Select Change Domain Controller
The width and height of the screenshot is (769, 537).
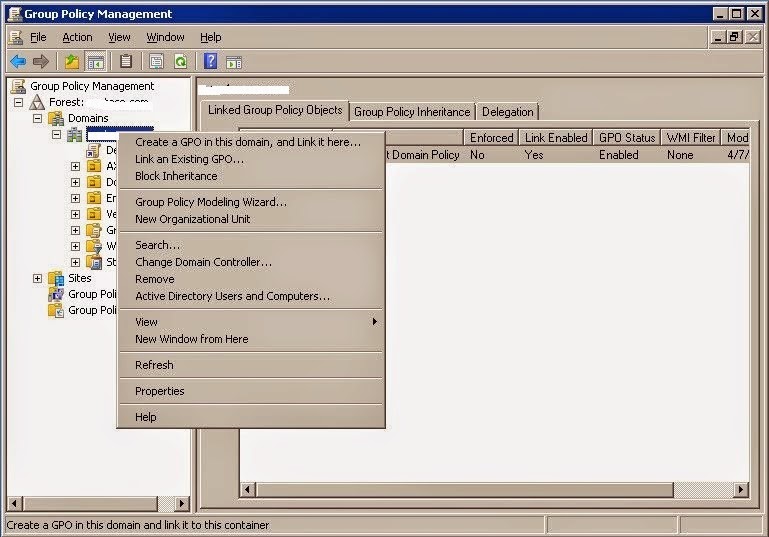[251, 262]
